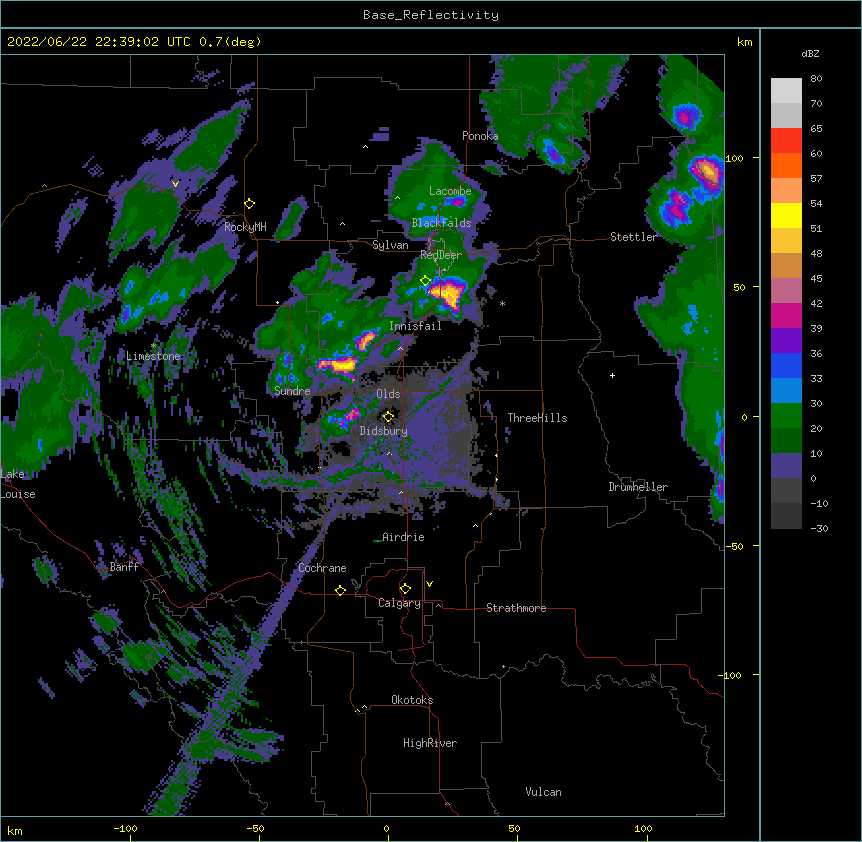Click the asterisk marker east of Innisfail
Viewport: 862px width, 842px height.
pyautogui.click(x=502, y=304)
